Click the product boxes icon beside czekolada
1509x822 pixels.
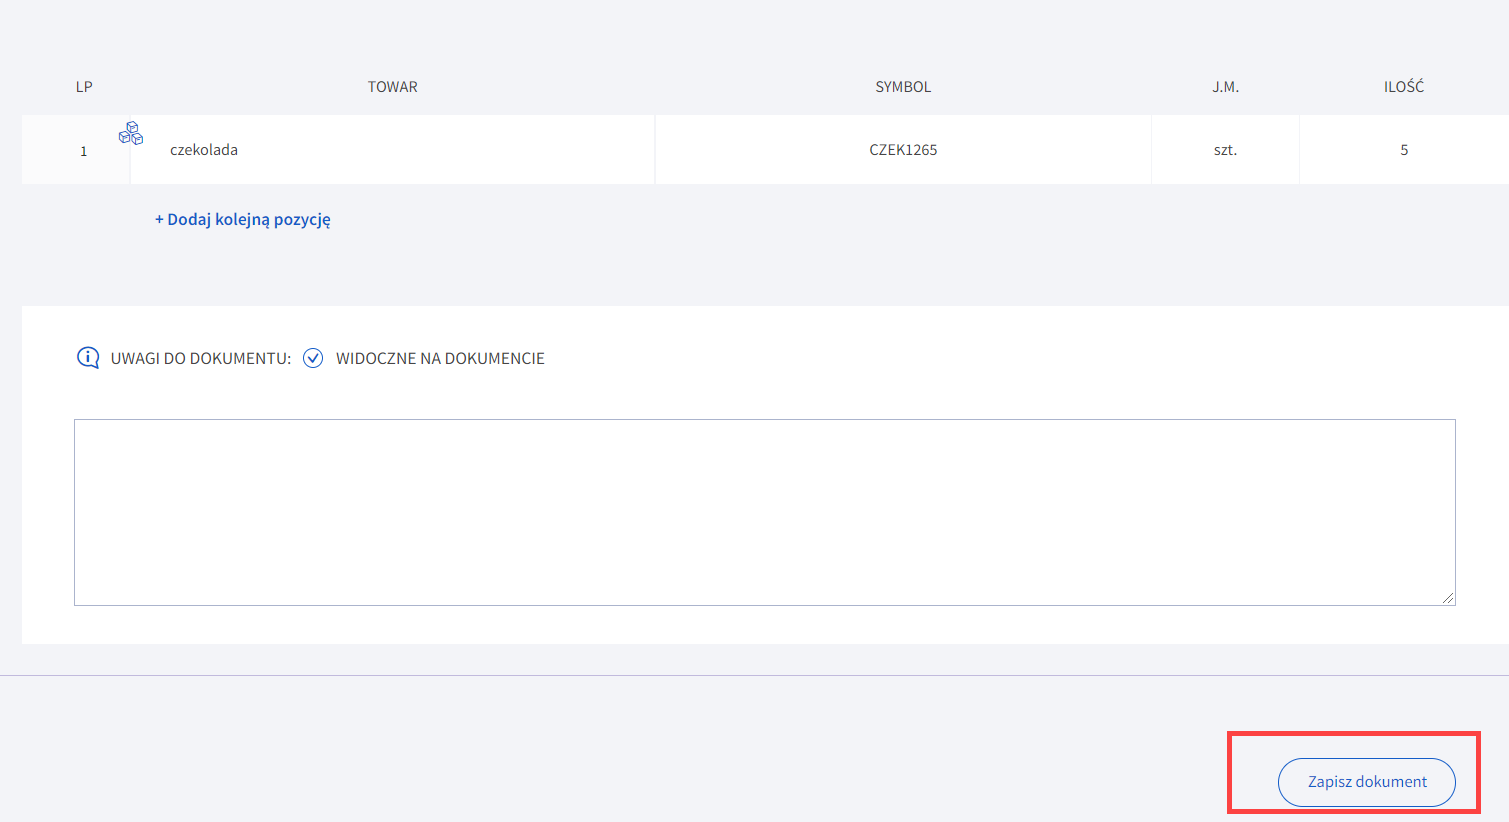point(131,133)
